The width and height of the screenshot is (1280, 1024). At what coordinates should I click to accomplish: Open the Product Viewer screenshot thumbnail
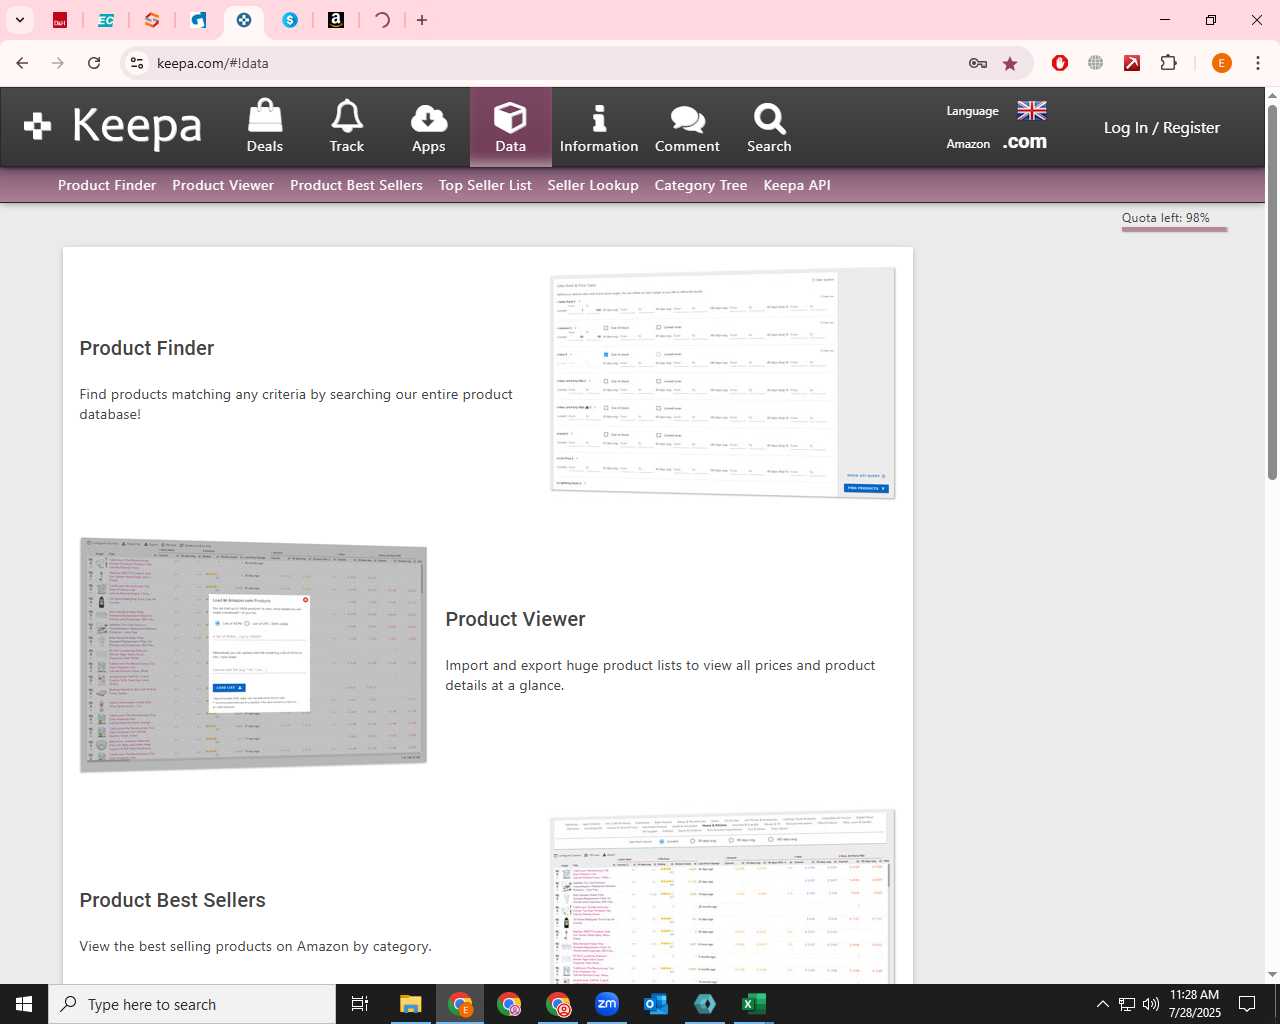coord(254,655)
